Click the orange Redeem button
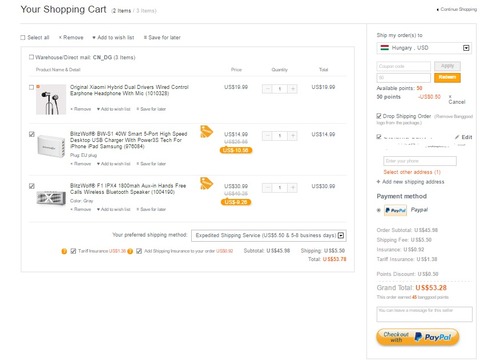The image size is (480, 362). 447,77
